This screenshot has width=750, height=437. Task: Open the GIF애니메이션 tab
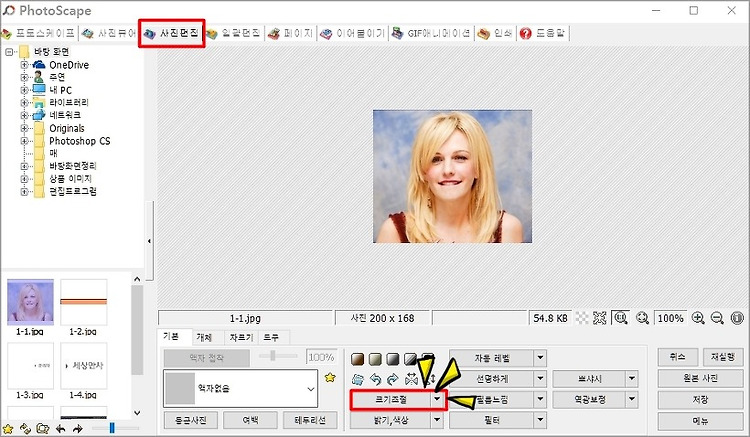click(x=431, y=33)
